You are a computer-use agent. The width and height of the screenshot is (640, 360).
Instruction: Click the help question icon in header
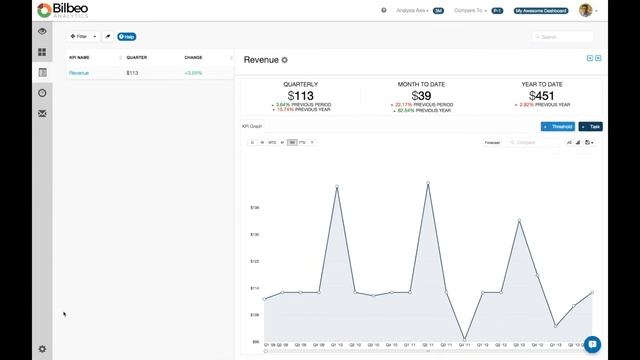click(x=384, y=10)
